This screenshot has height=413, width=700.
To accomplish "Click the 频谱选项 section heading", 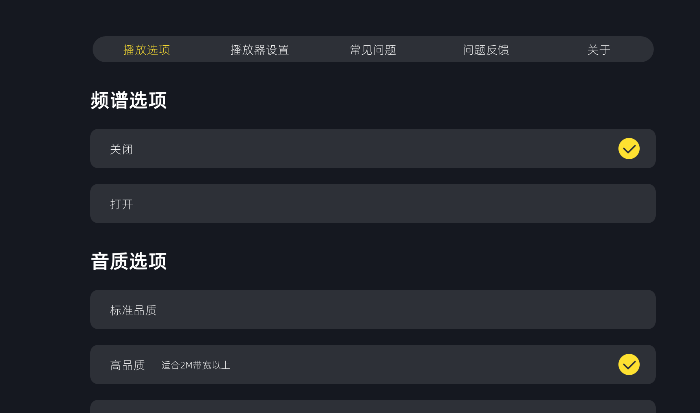I will [129, 100].
